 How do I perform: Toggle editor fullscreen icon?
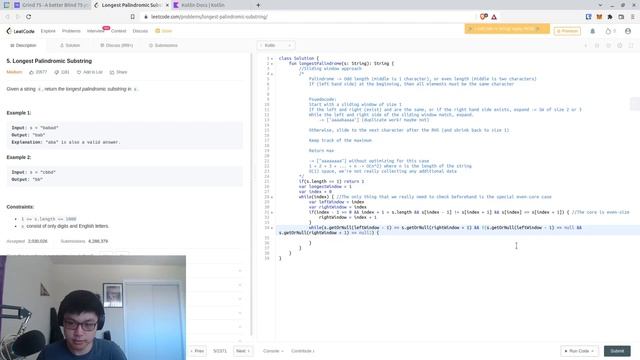tap(631, 45)
